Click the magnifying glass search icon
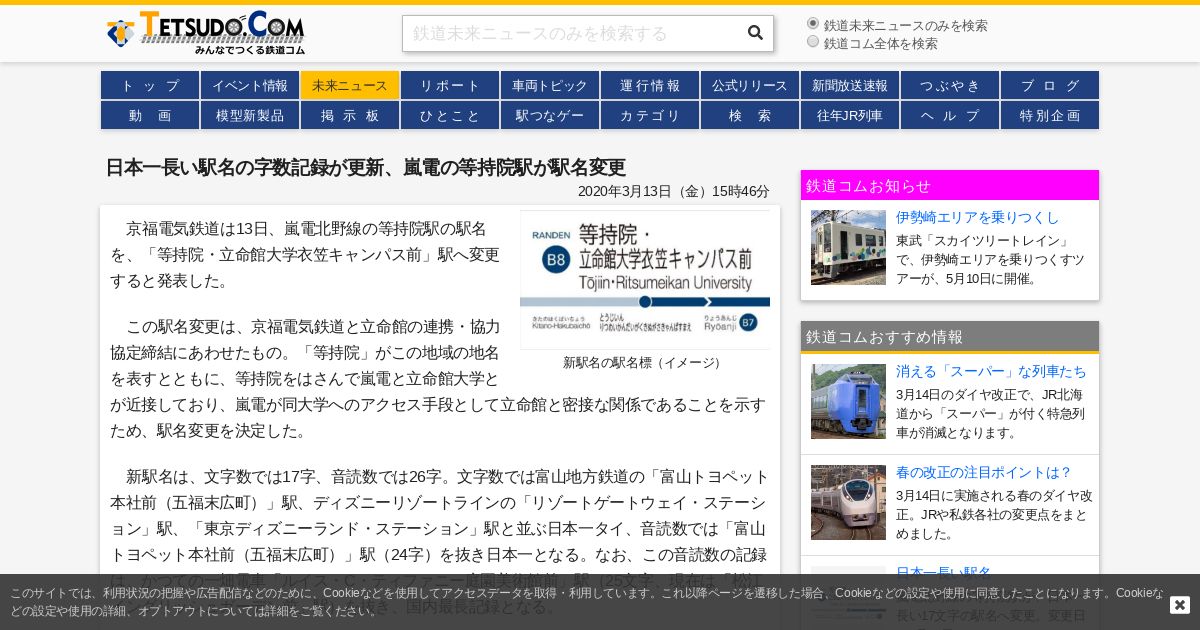Screen dimensions: 1200x630 coord(755,33)
